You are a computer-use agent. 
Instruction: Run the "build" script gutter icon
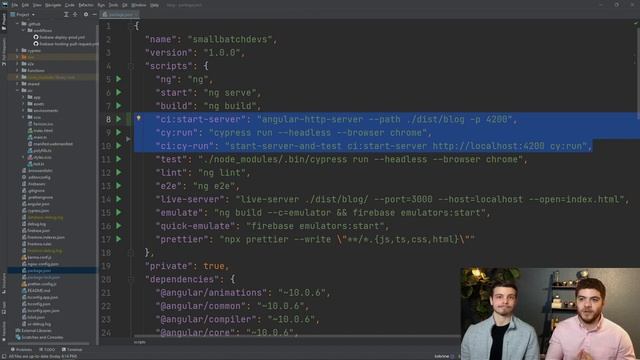[x=119, y=106]
